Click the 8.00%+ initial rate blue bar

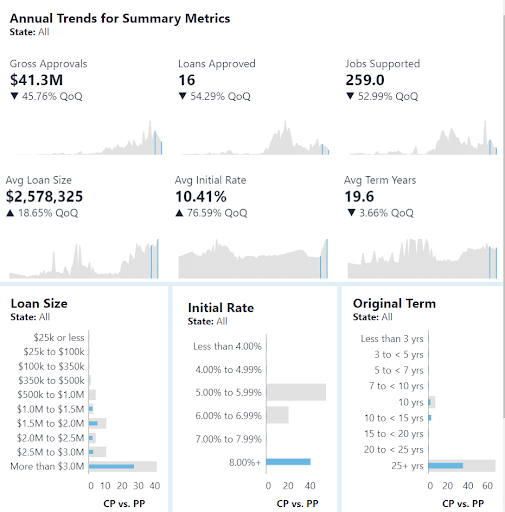click(288, 462)
